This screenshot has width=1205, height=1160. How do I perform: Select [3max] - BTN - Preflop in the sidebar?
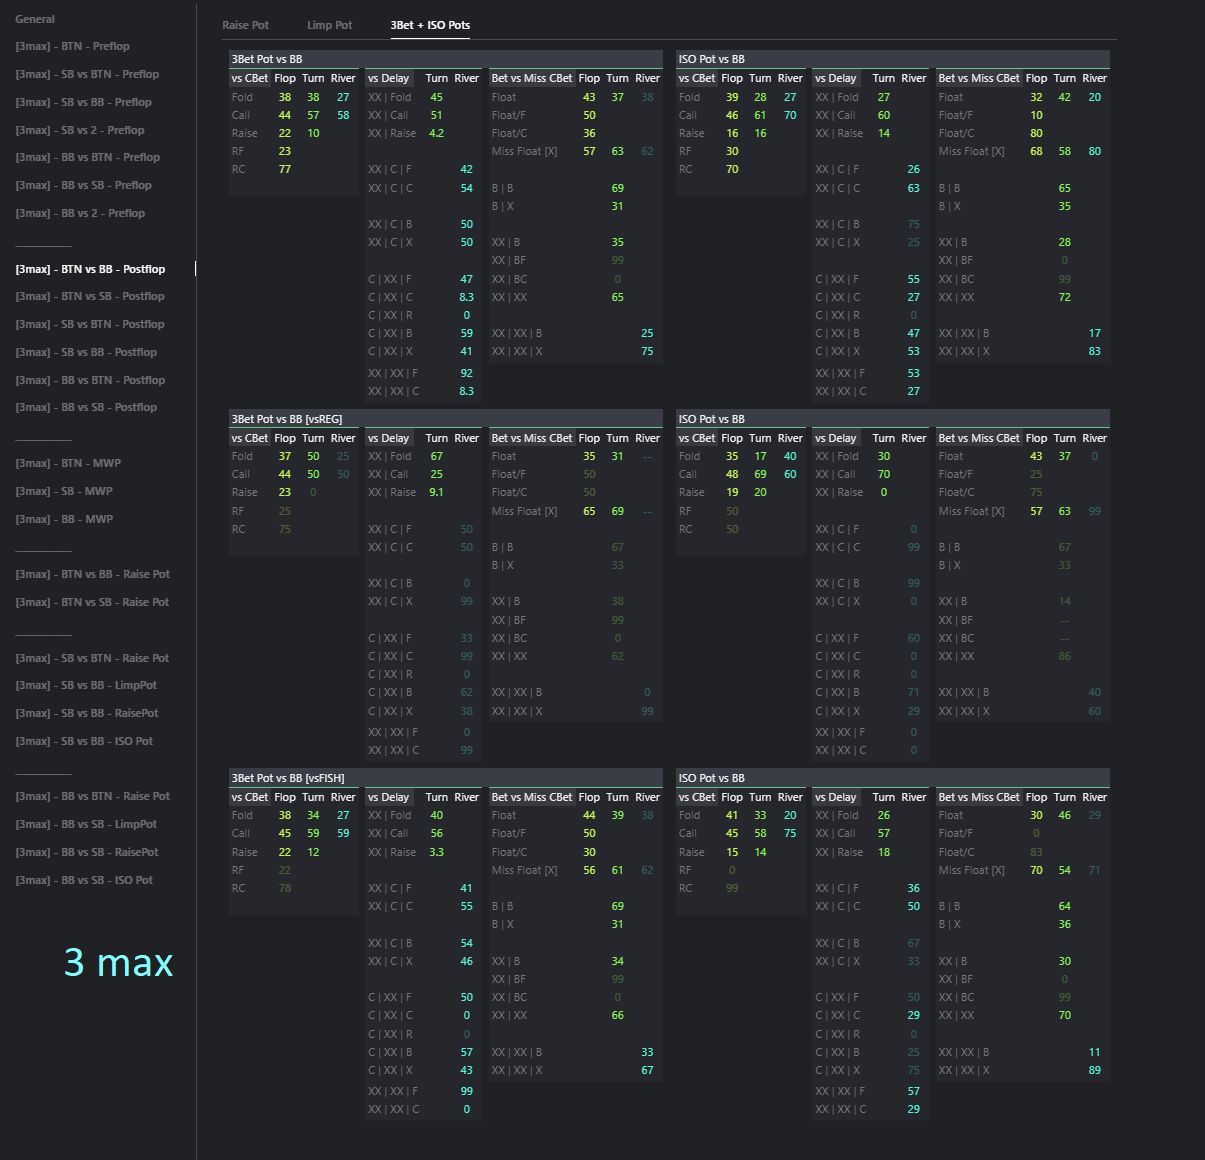pos(72,46)
